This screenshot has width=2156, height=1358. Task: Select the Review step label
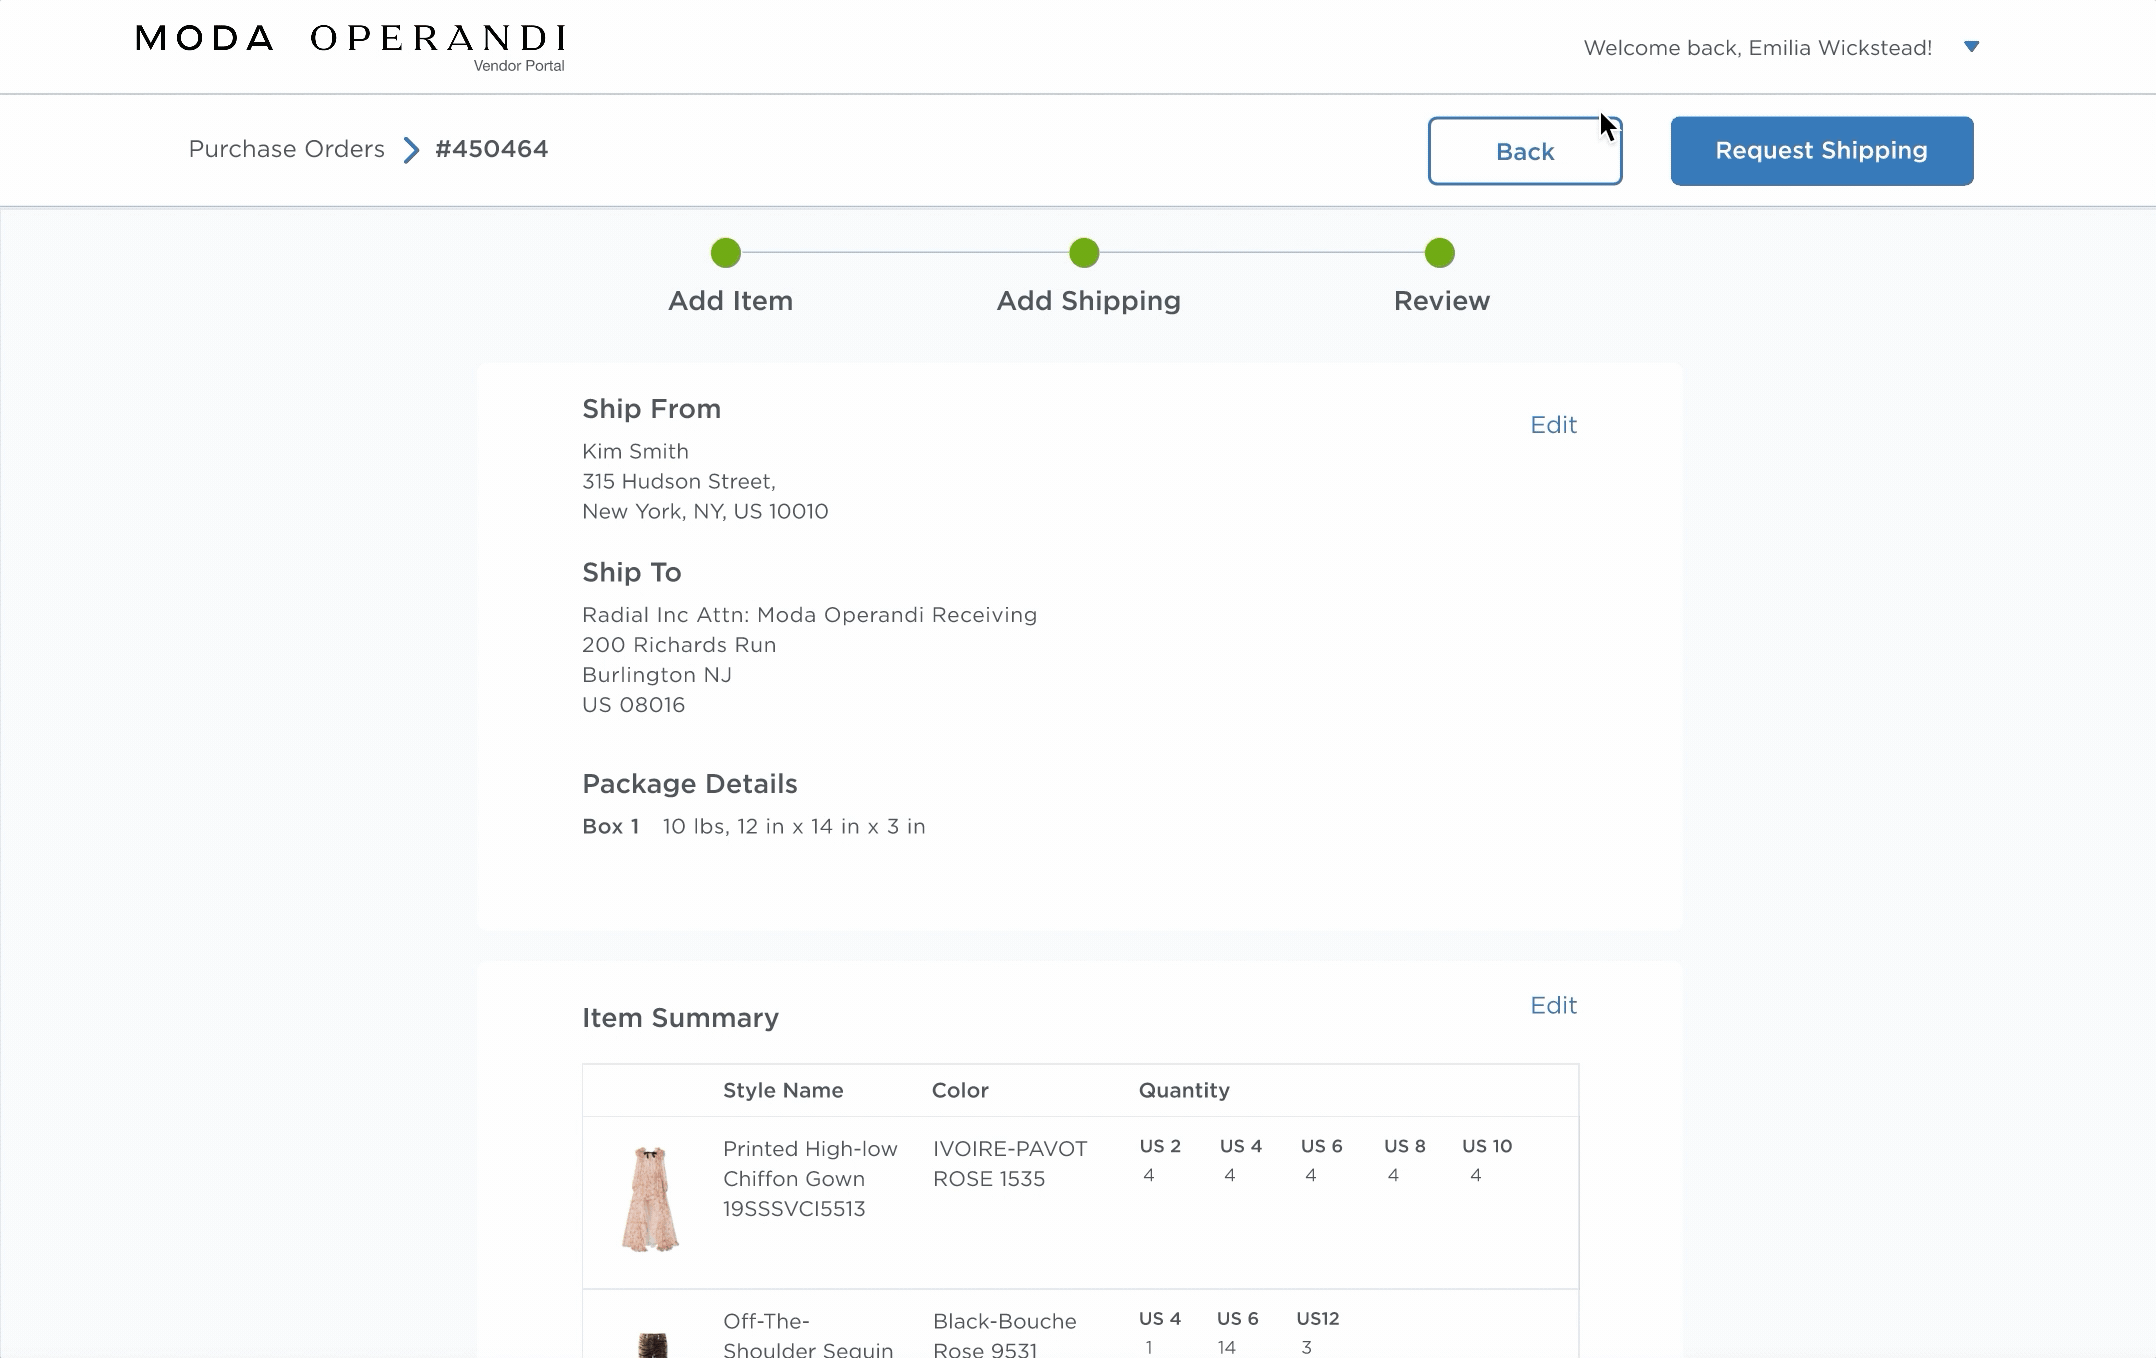(1441, 301)
